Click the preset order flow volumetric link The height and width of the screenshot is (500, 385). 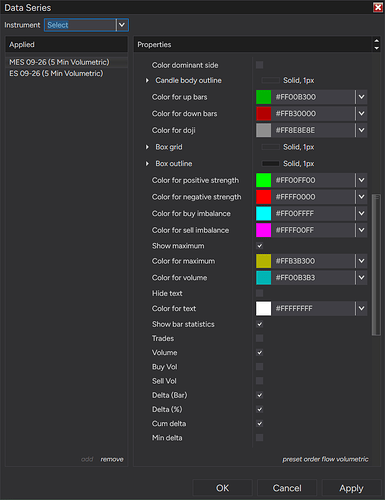click(x=325, y=459)
